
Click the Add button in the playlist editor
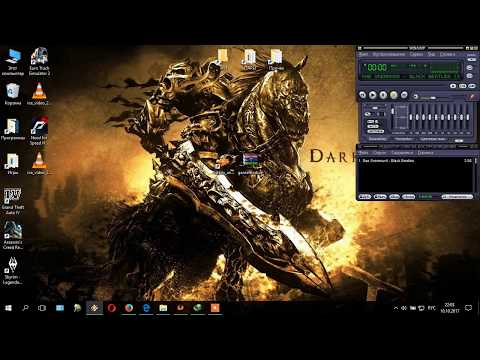point(365,197)
